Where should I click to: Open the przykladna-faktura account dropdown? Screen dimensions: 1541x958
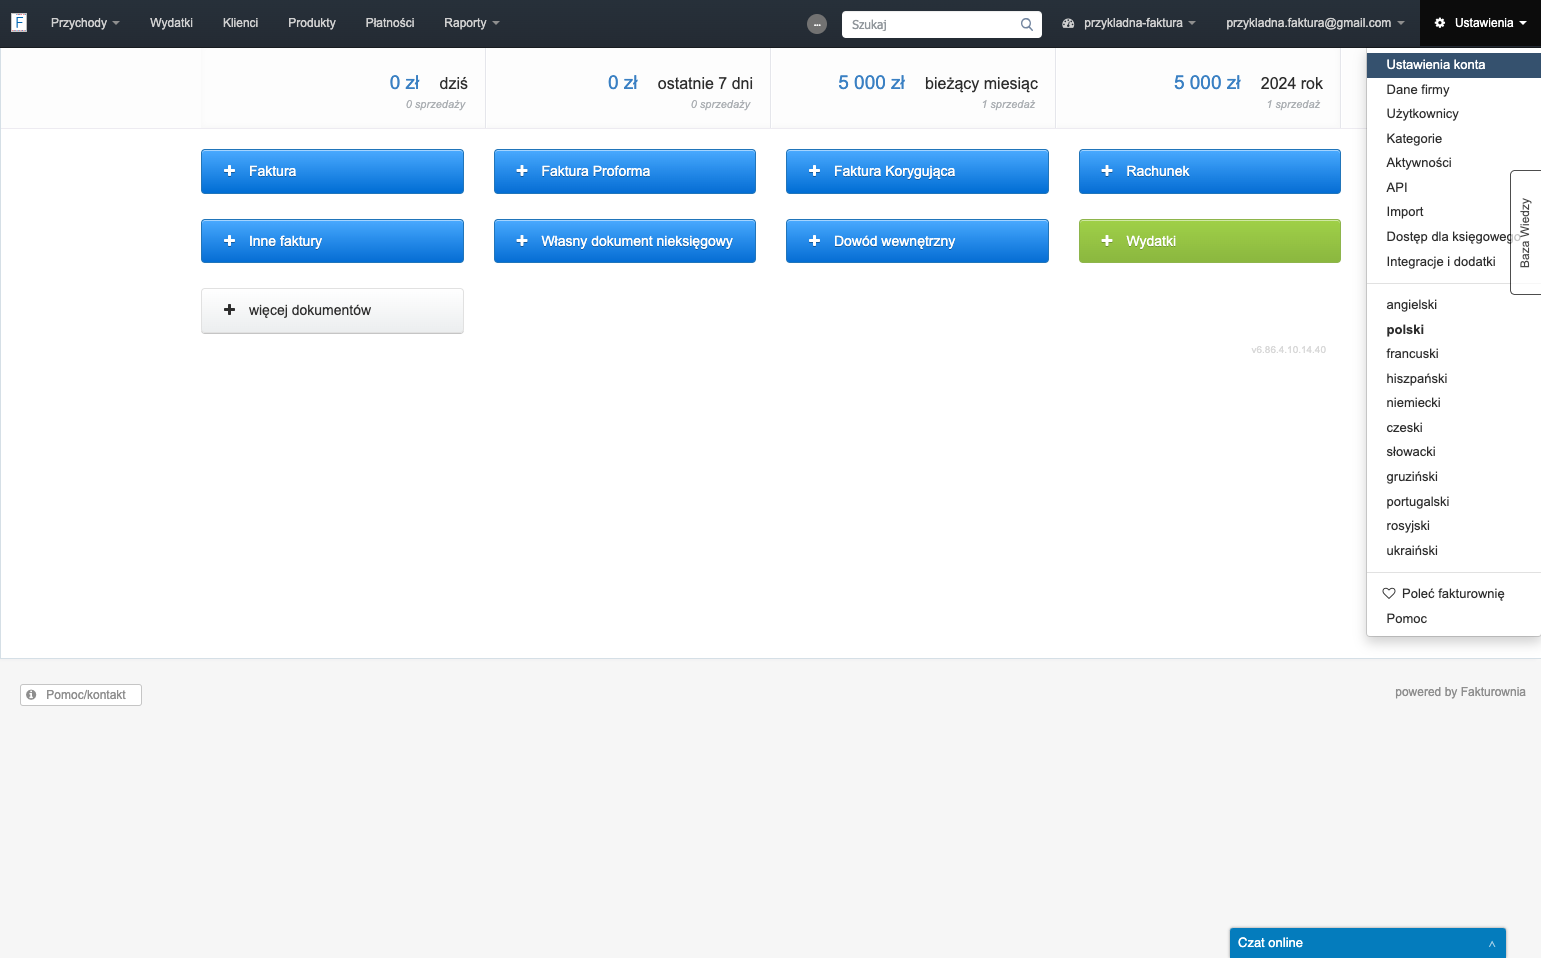(x=1129, y=23)
